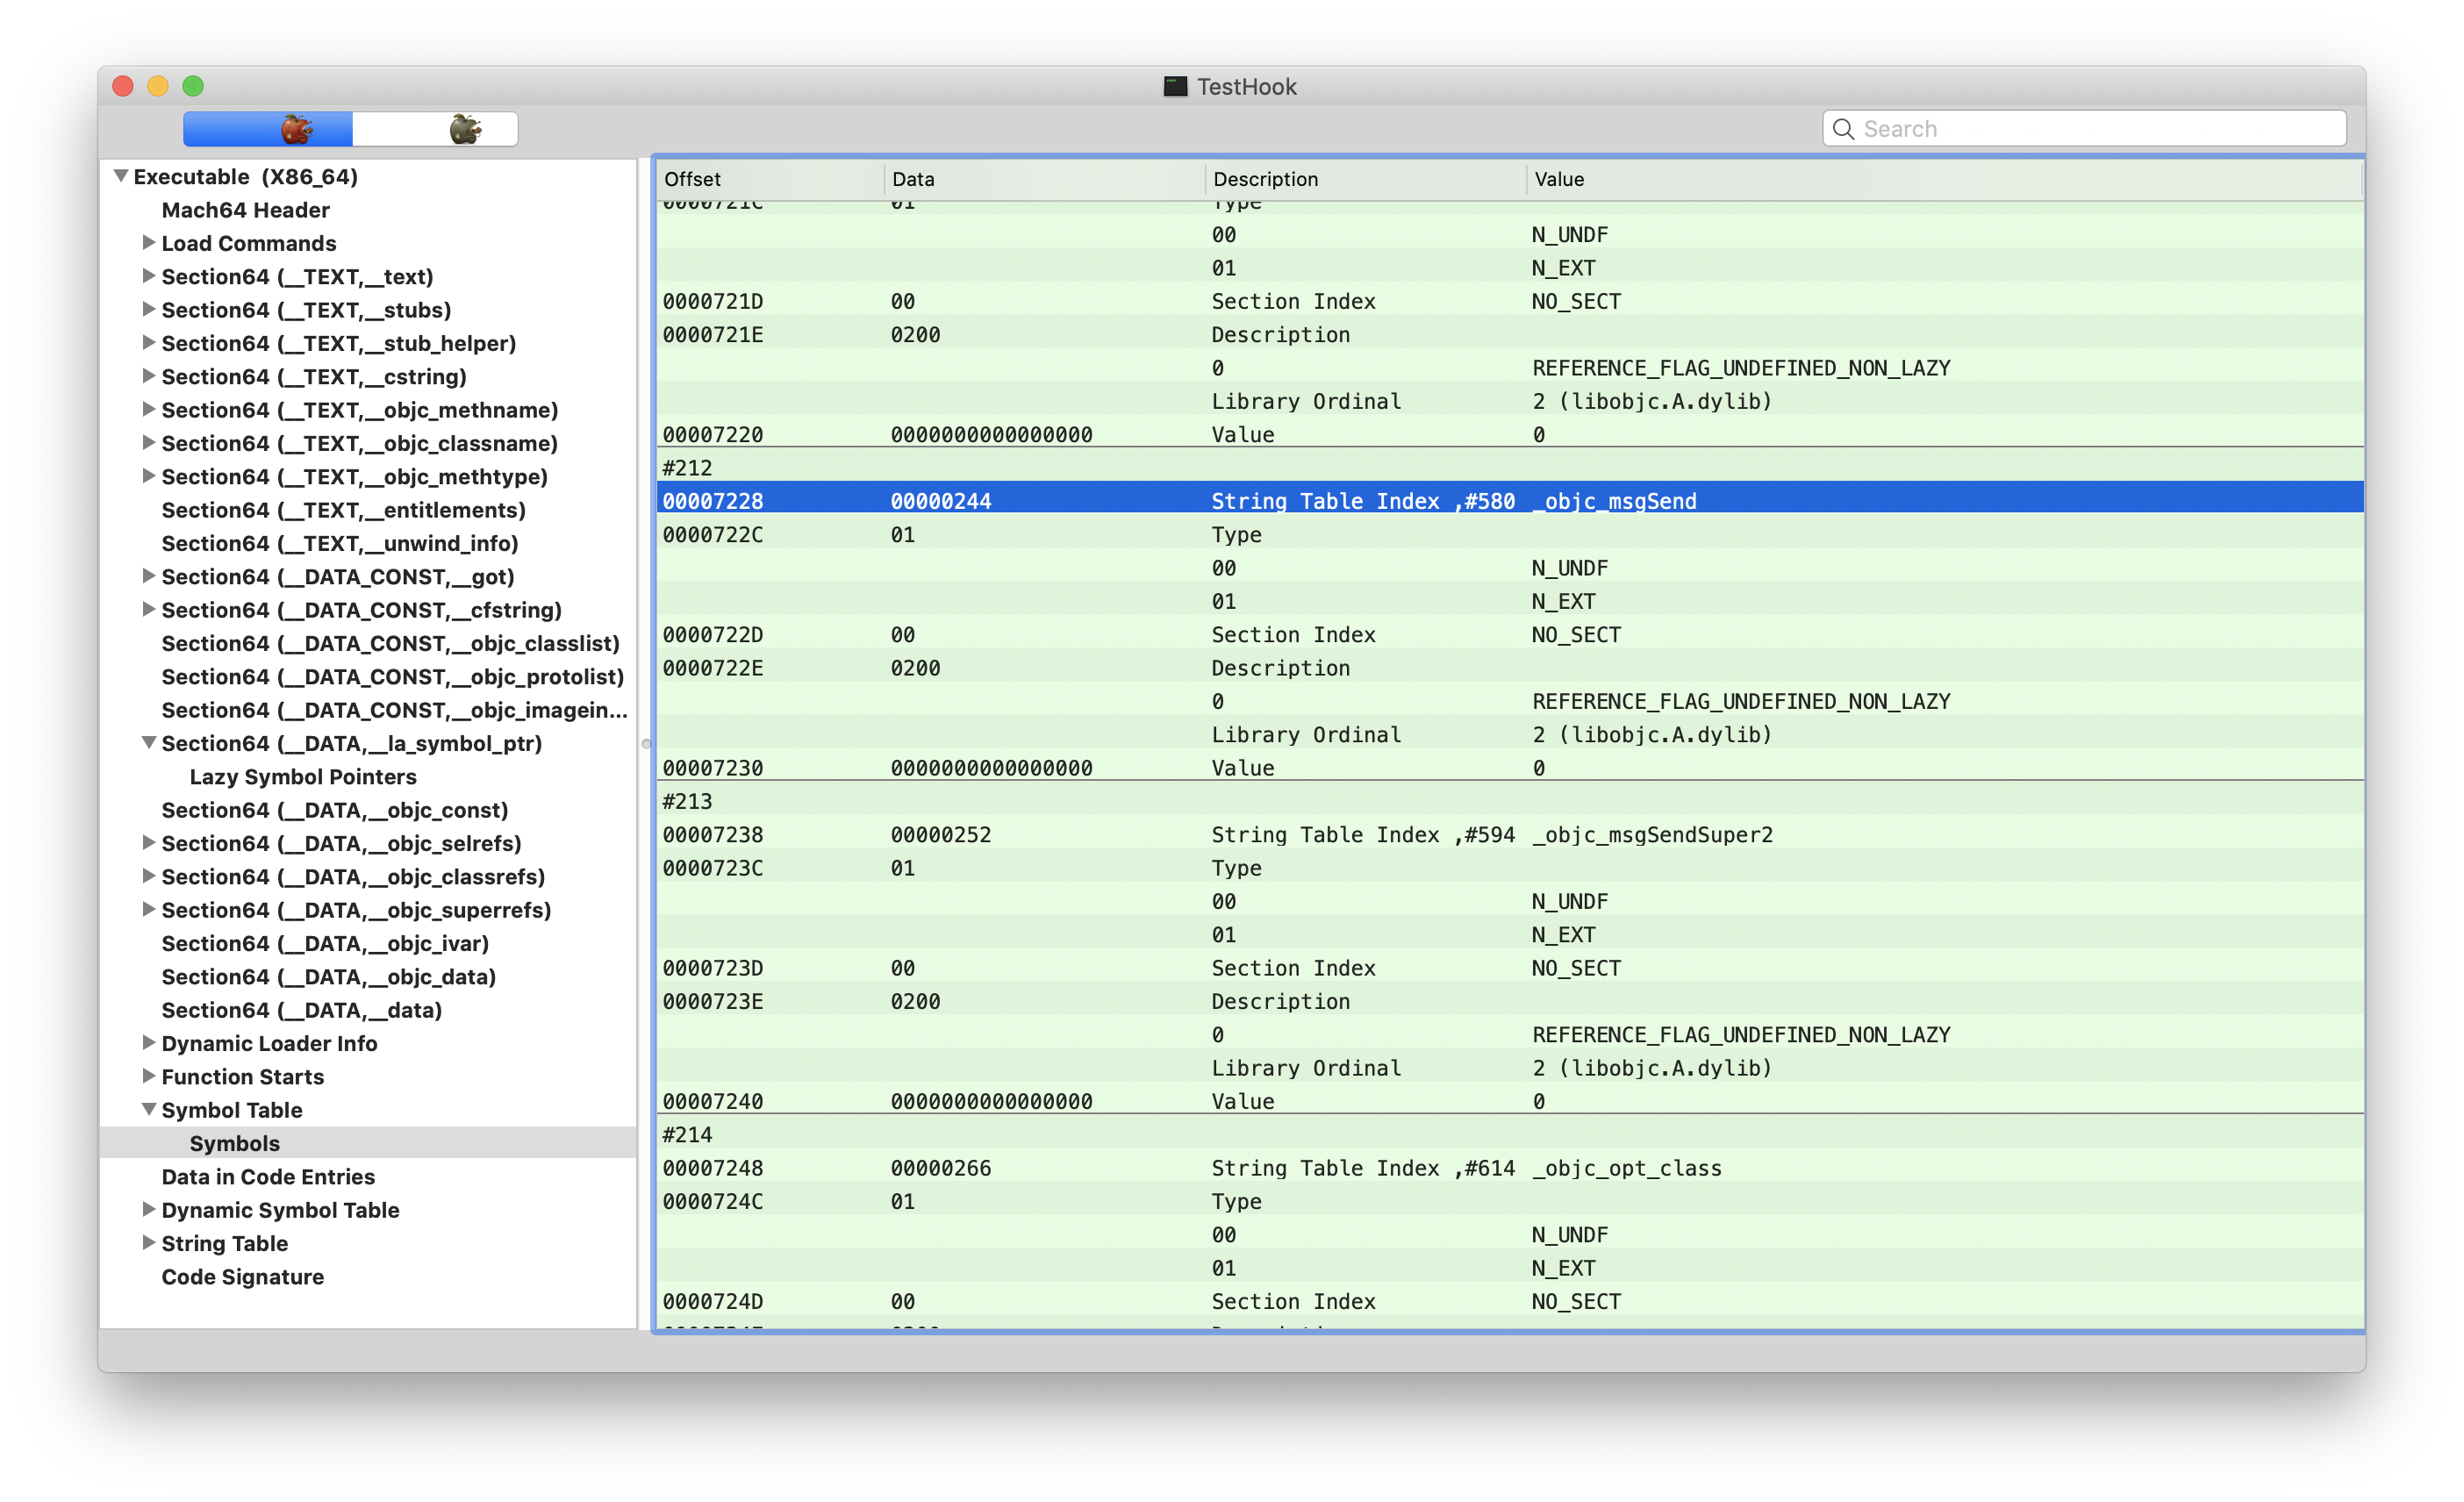This screenshot has width=2464, height=1502.
Task: Collapse the Executable (X86_64) root node
Action: pyautogui.click(x=121, y=176)
